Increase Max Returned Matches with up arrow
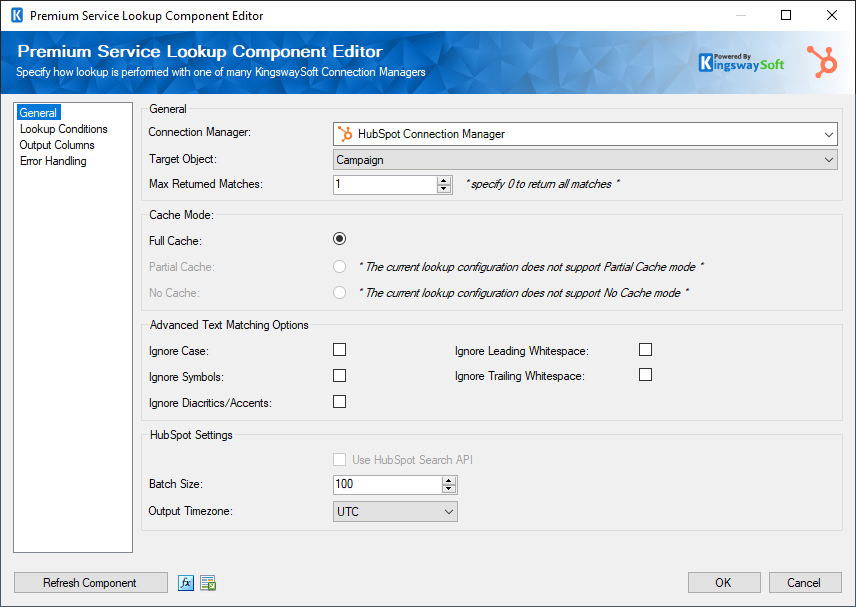 pyautogui.click(x=444, y=180)
